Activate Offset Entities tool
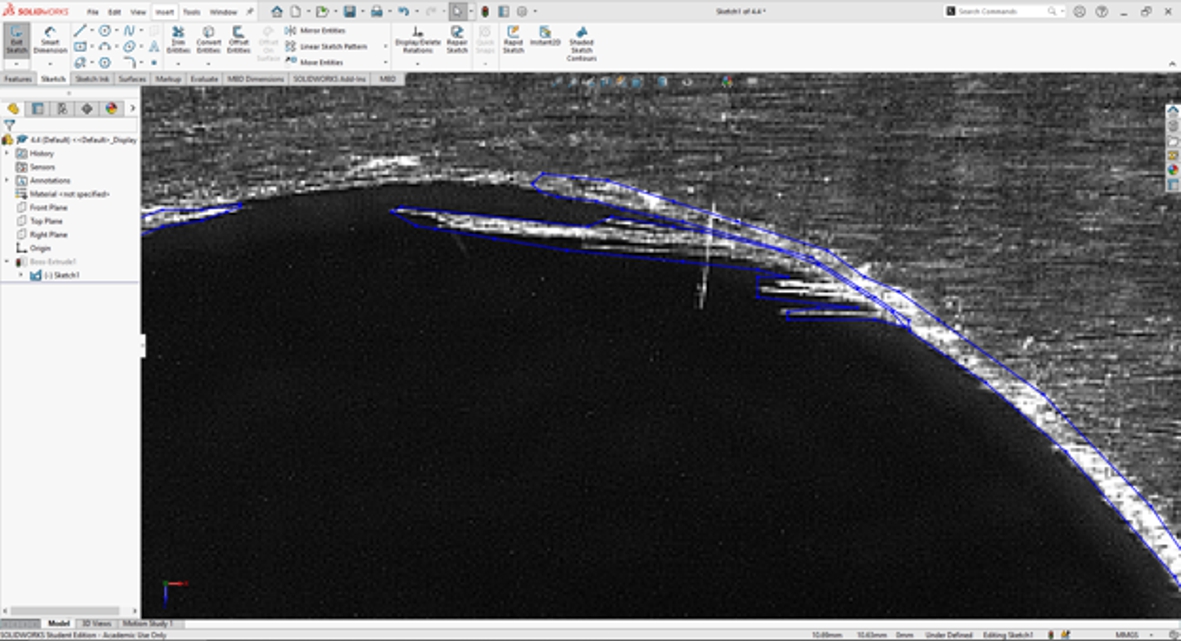Image resolution: width=1181 pixels, height=641 pixels. pyautogui.click(x=238, y=40)
